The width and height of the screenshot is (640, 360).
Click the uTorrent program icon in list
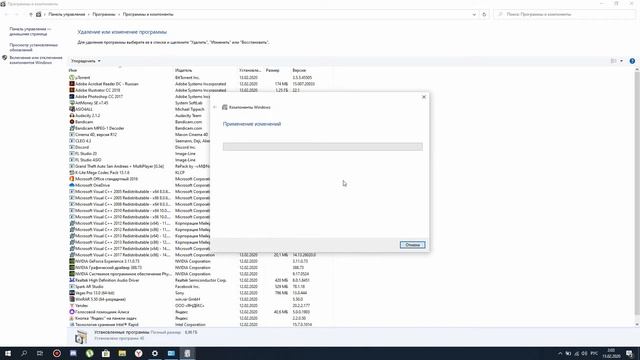(x=72, y=77)
